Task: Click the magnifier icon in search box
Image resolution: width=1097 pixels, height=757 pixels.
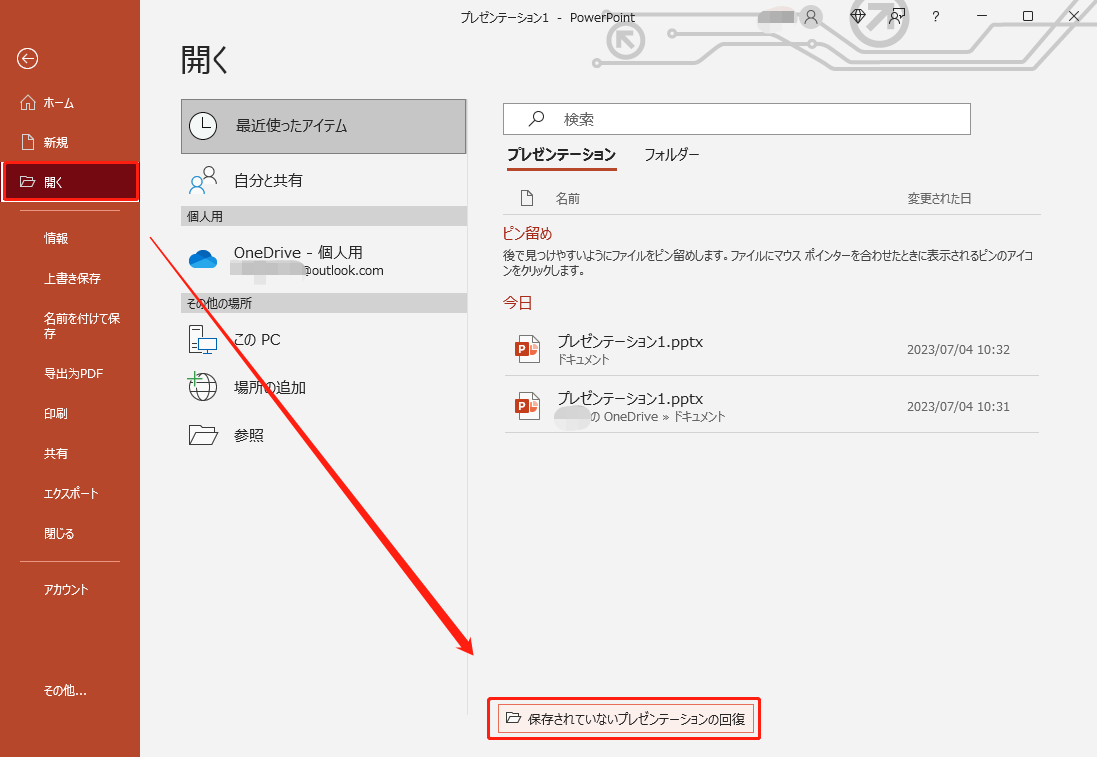Action: click(537, 119)
